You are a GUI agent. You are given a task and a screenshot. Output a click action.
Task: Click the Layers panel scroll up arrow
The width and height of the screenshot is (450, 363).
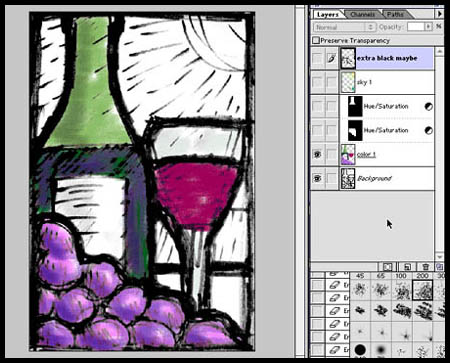440,51
